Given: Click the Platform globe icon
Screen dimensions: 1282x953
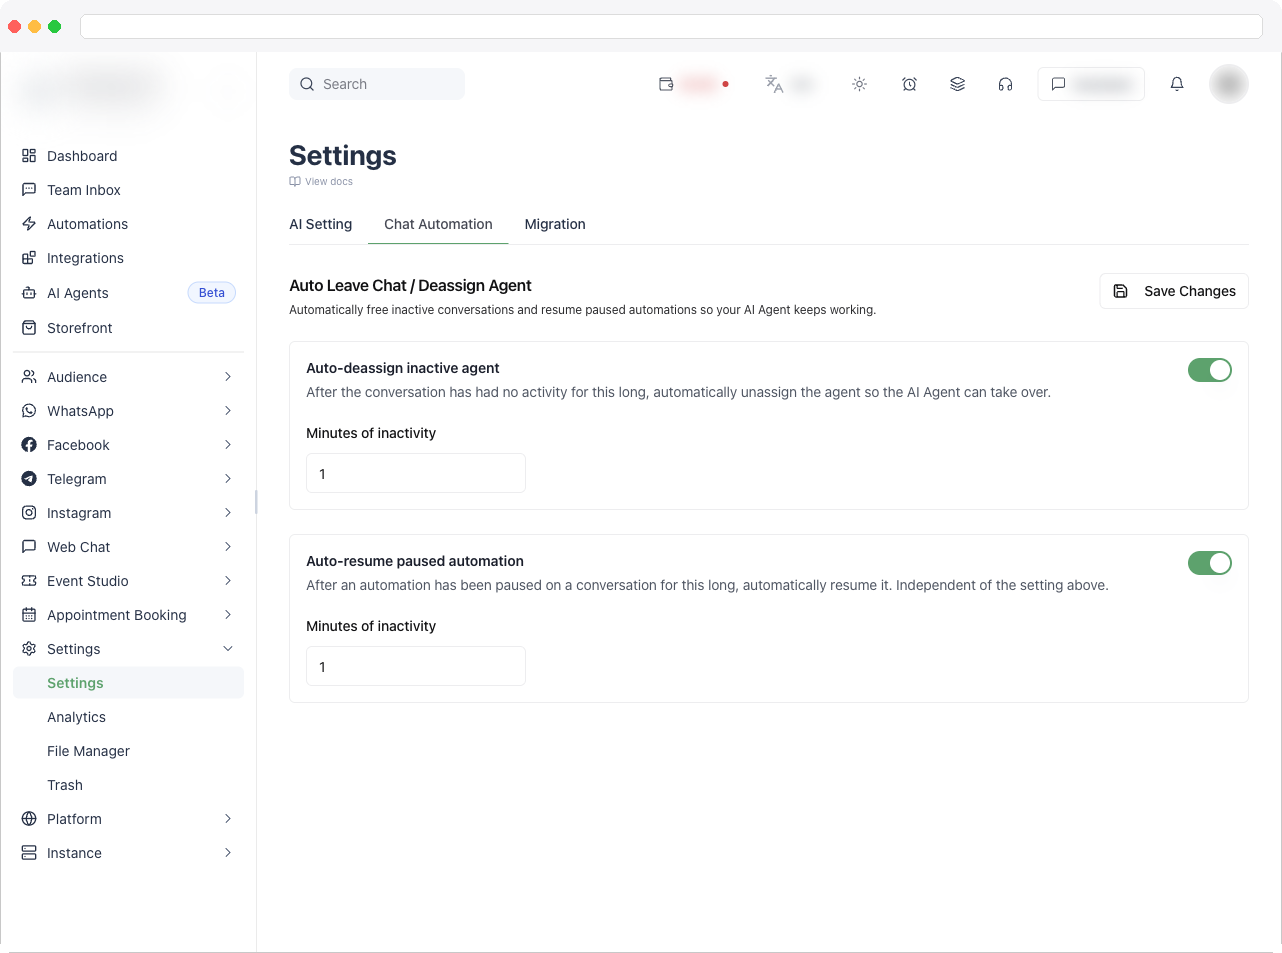Looking at the screenshot, I should (x=29, y=819).
